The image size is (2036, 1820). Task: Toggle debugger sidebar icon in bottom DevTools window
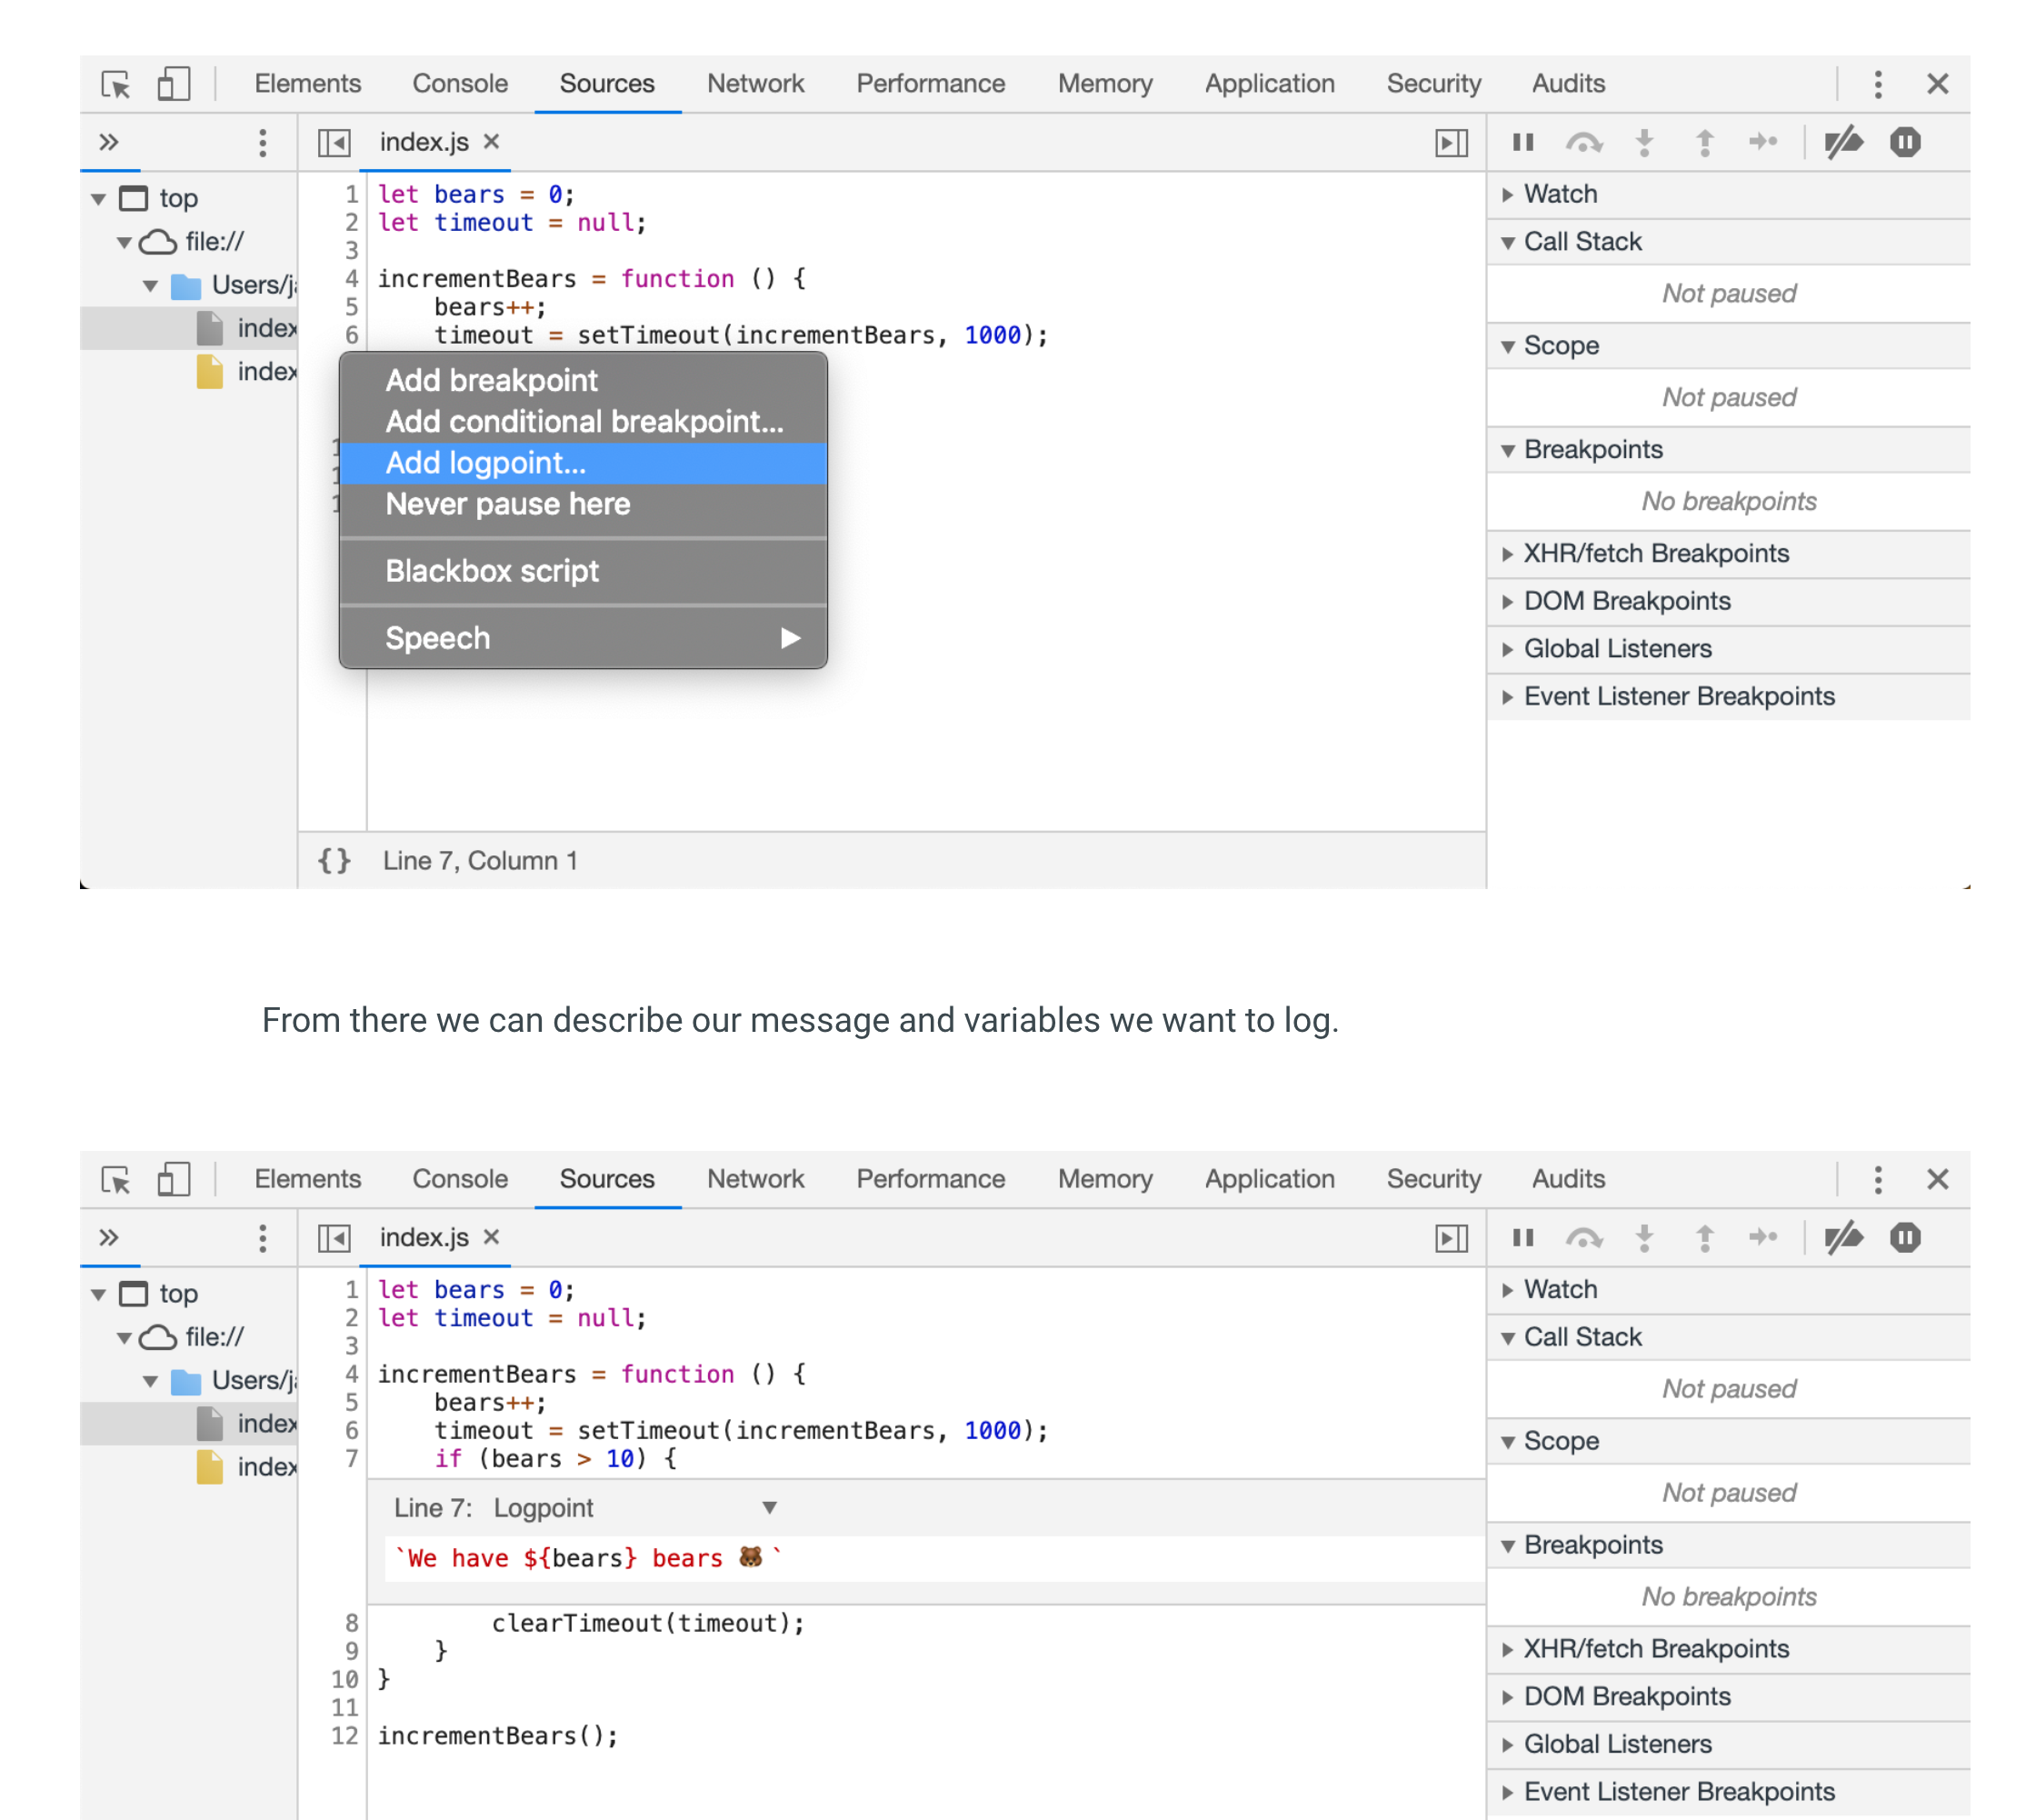(1451, 1238)
